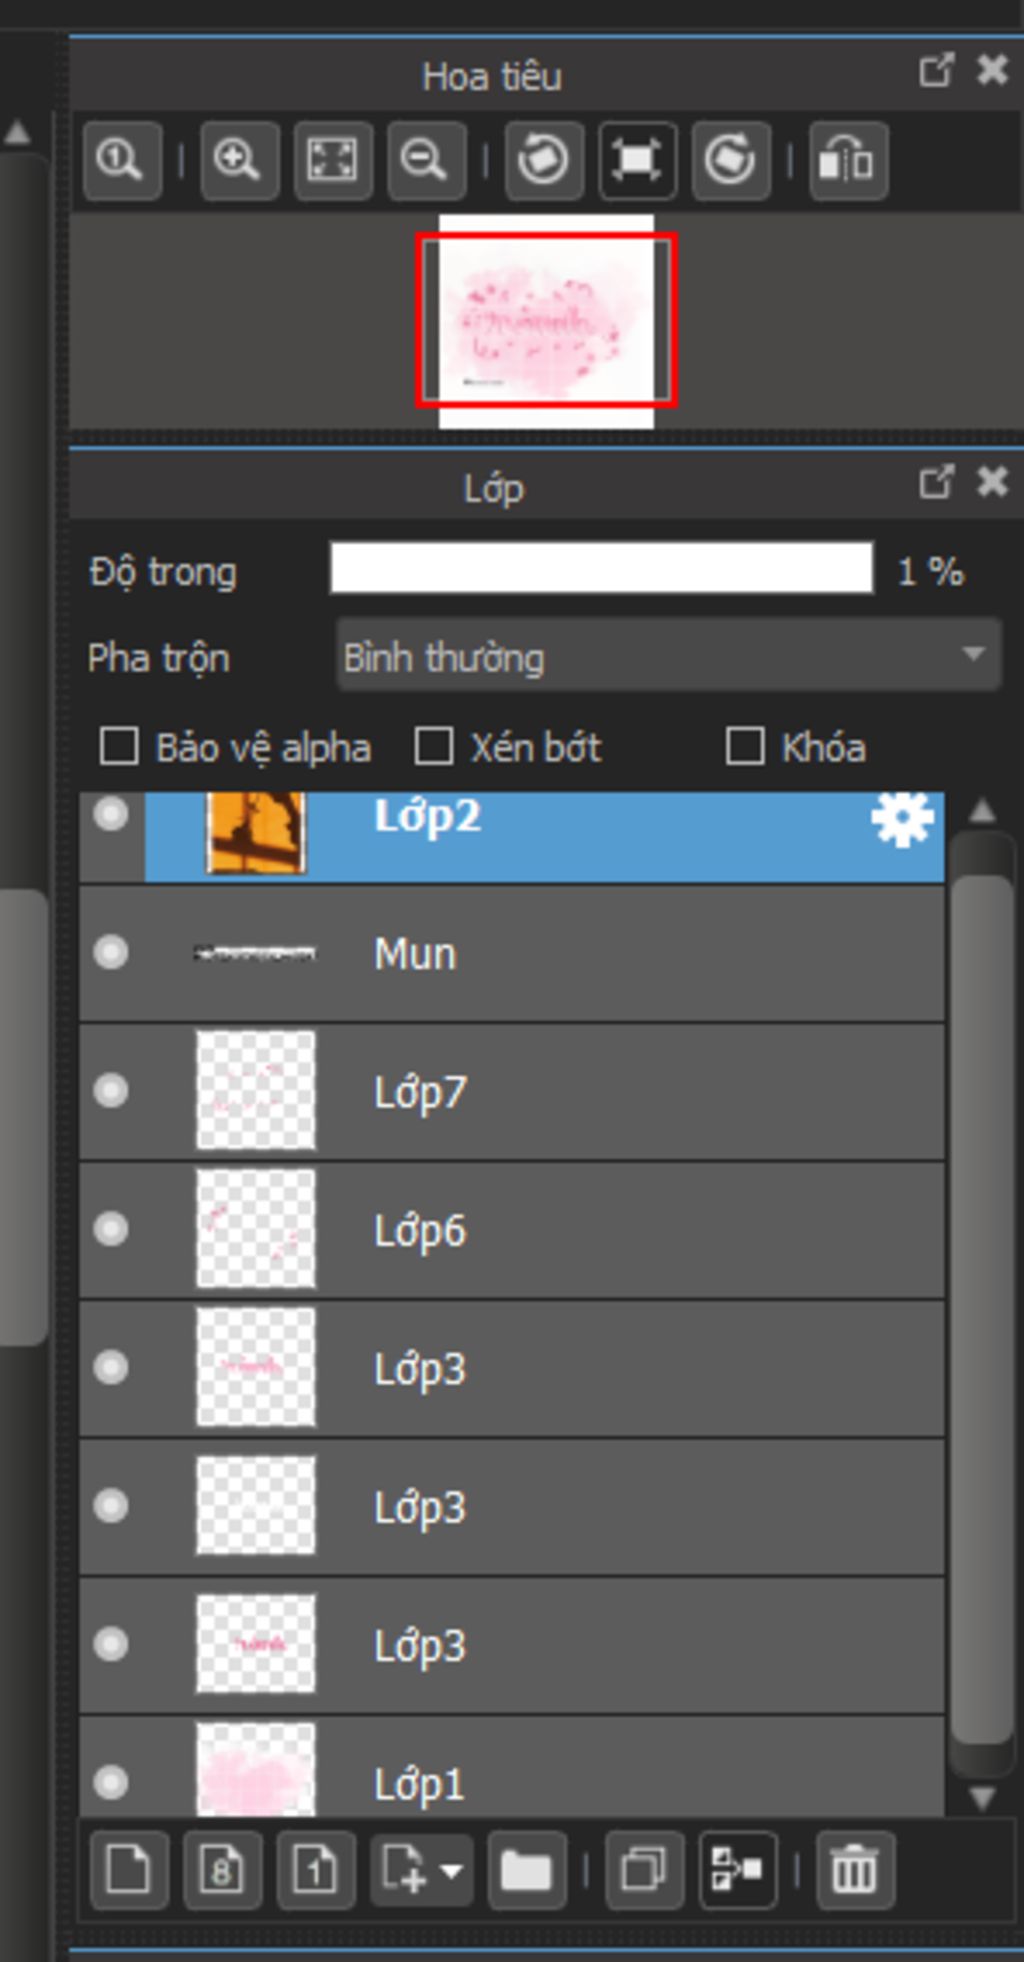
Task: Rotate canvas view right icon
Action: click(731, 161)
